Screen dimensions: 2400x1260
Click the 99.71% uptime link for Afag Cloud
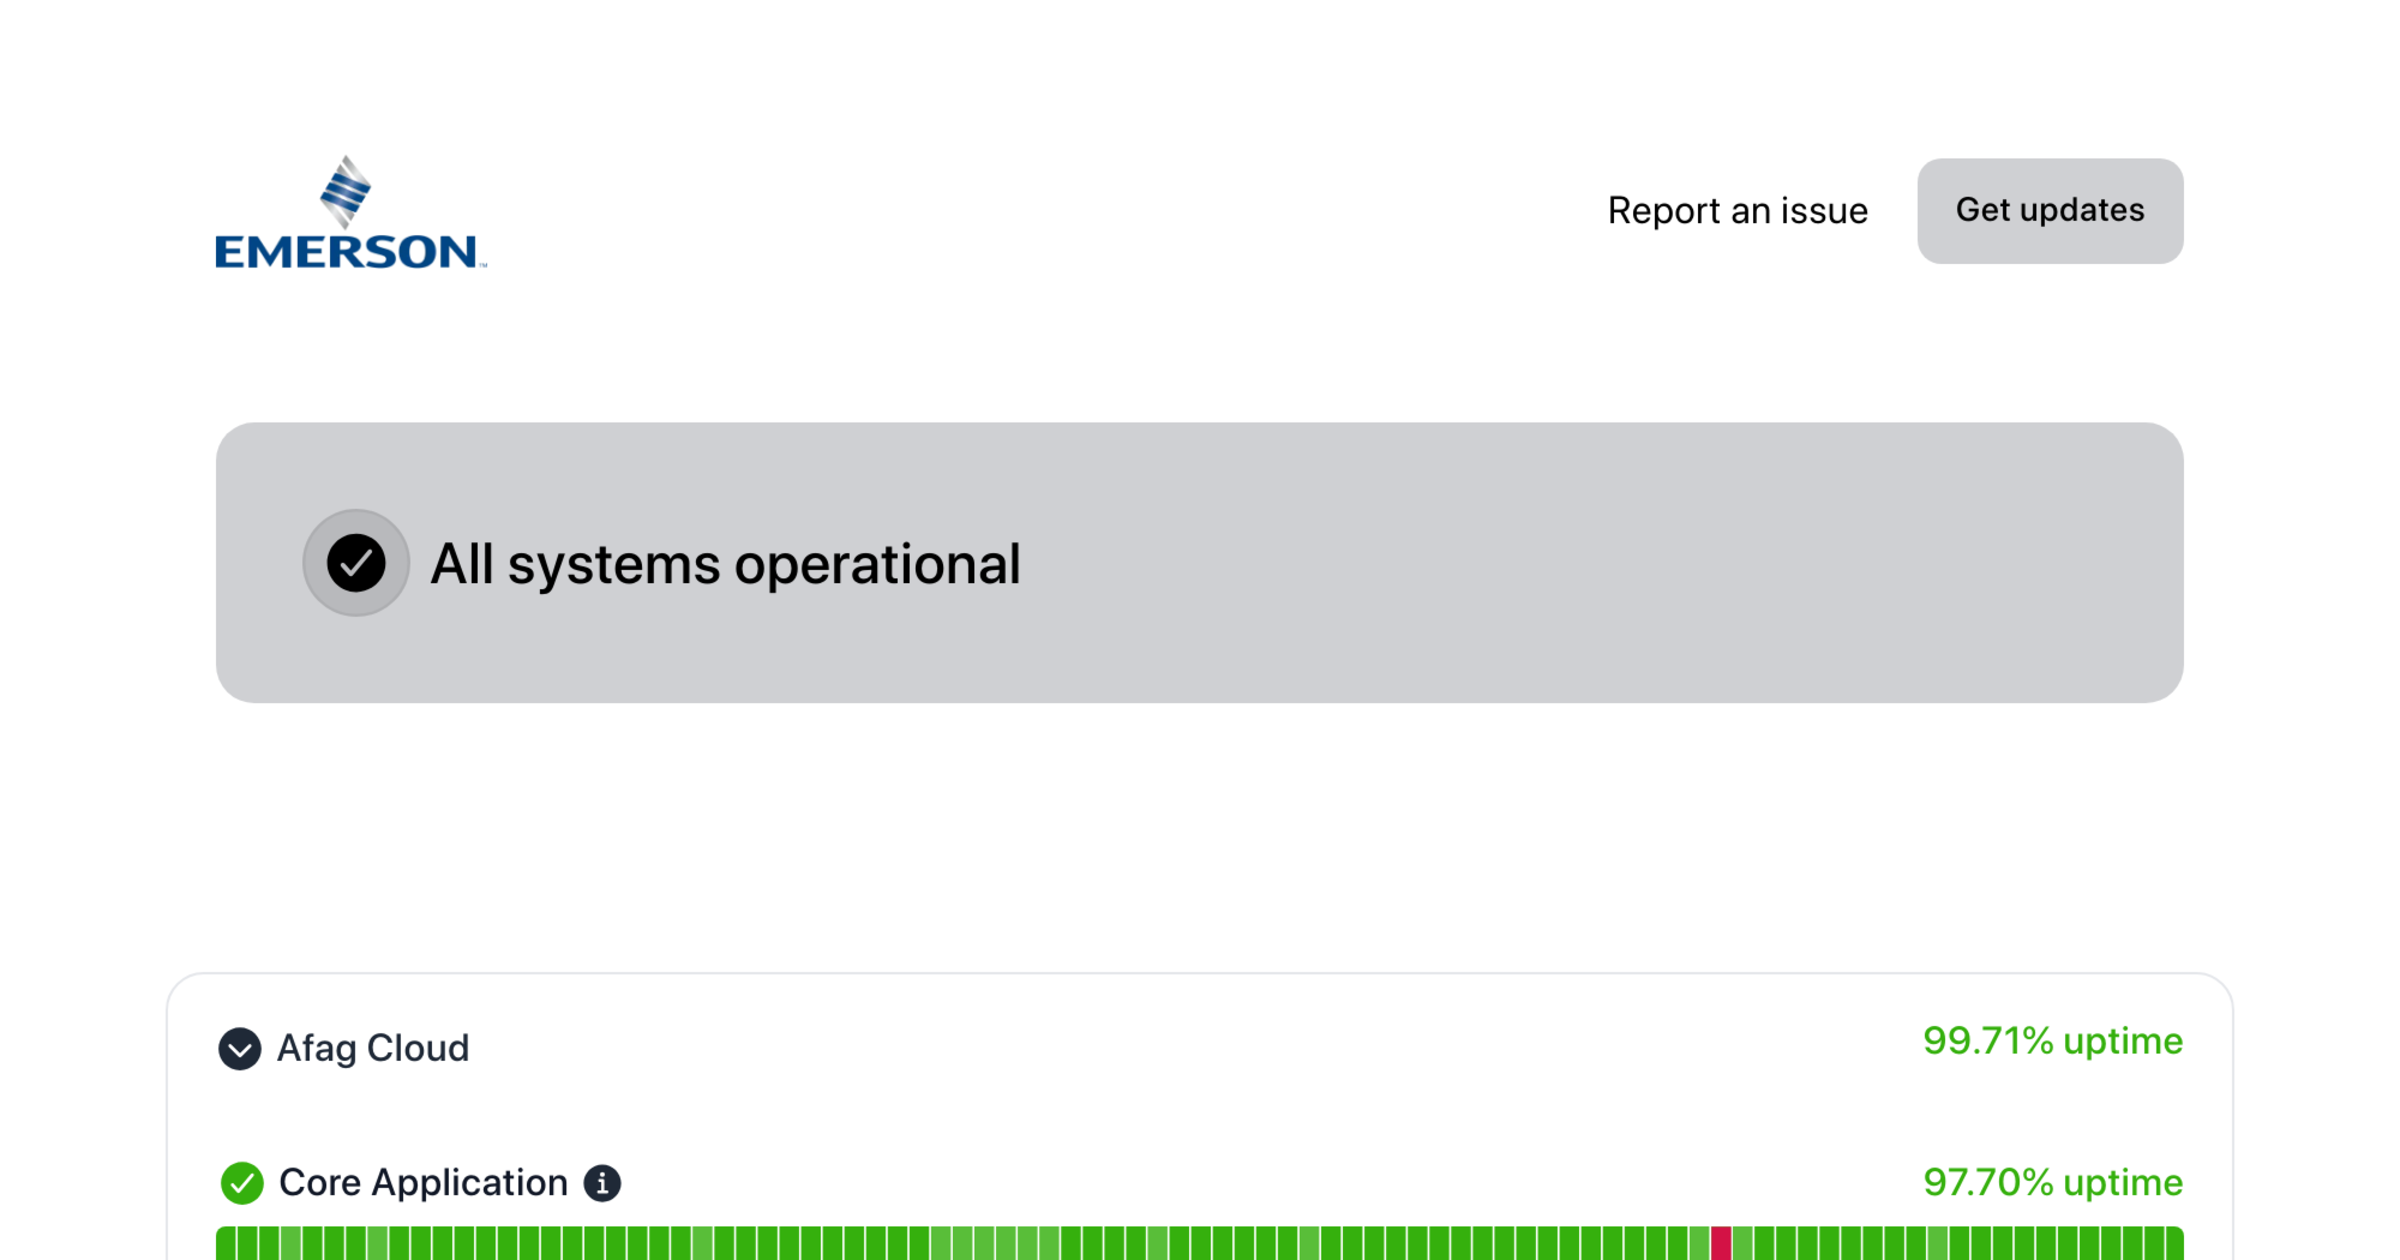[x=2051, y=1041]
